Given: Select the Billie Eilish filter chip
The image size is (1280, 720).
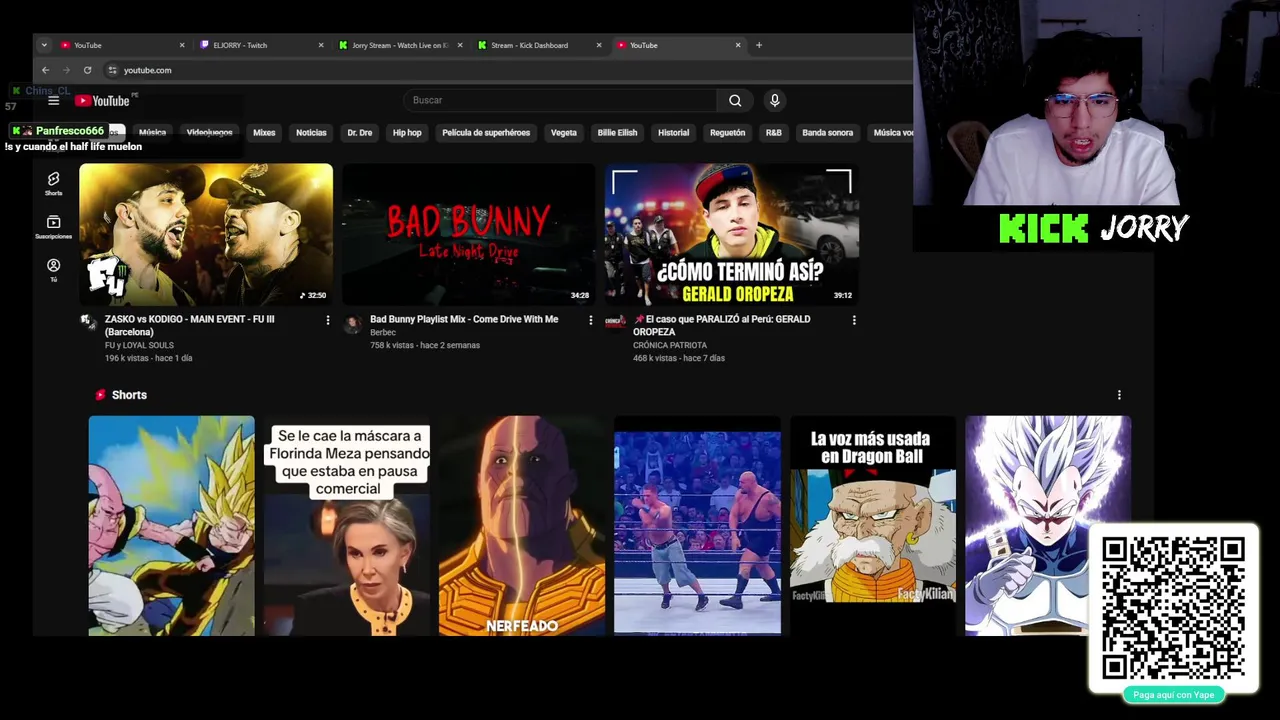Looking at the screenshot, I should tap(617, 132).
